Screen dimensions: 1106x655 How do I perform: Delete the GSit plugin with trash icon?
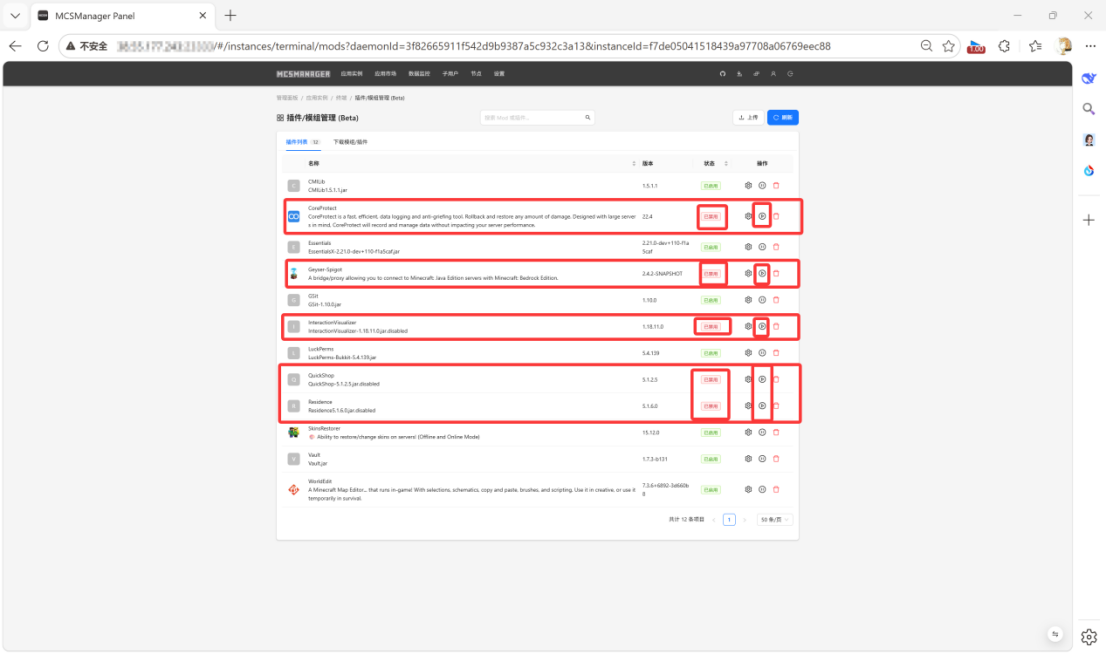click(776, 300)
